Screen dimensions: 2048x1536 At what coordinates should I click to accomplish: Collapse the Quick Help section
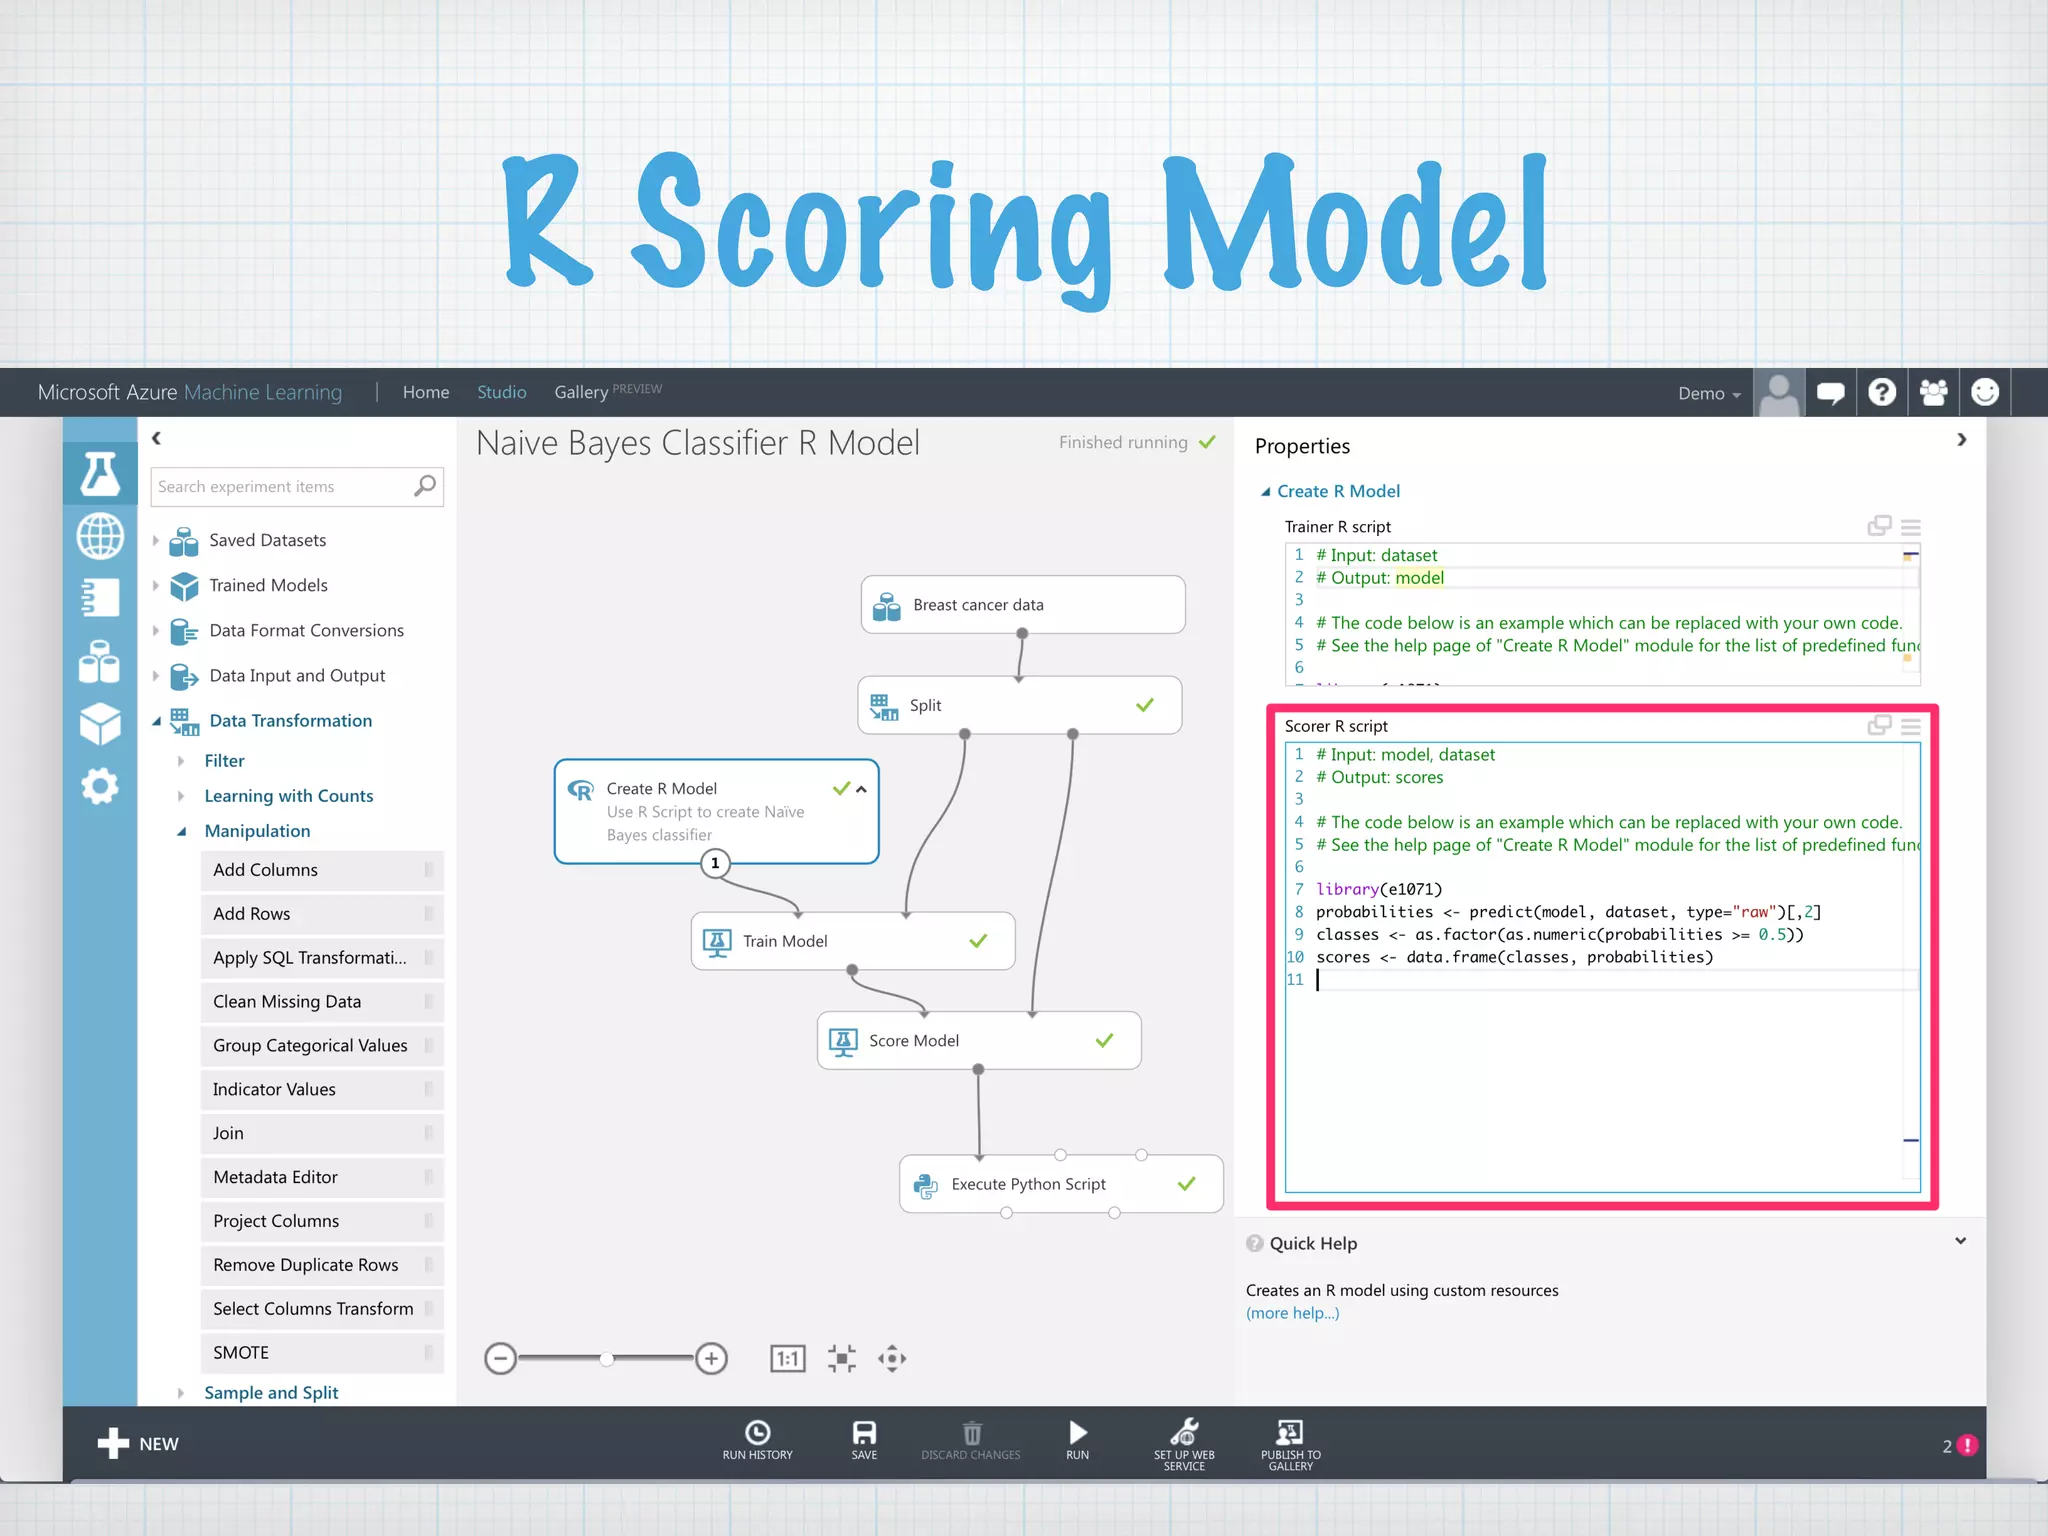click(1960, 1241)
